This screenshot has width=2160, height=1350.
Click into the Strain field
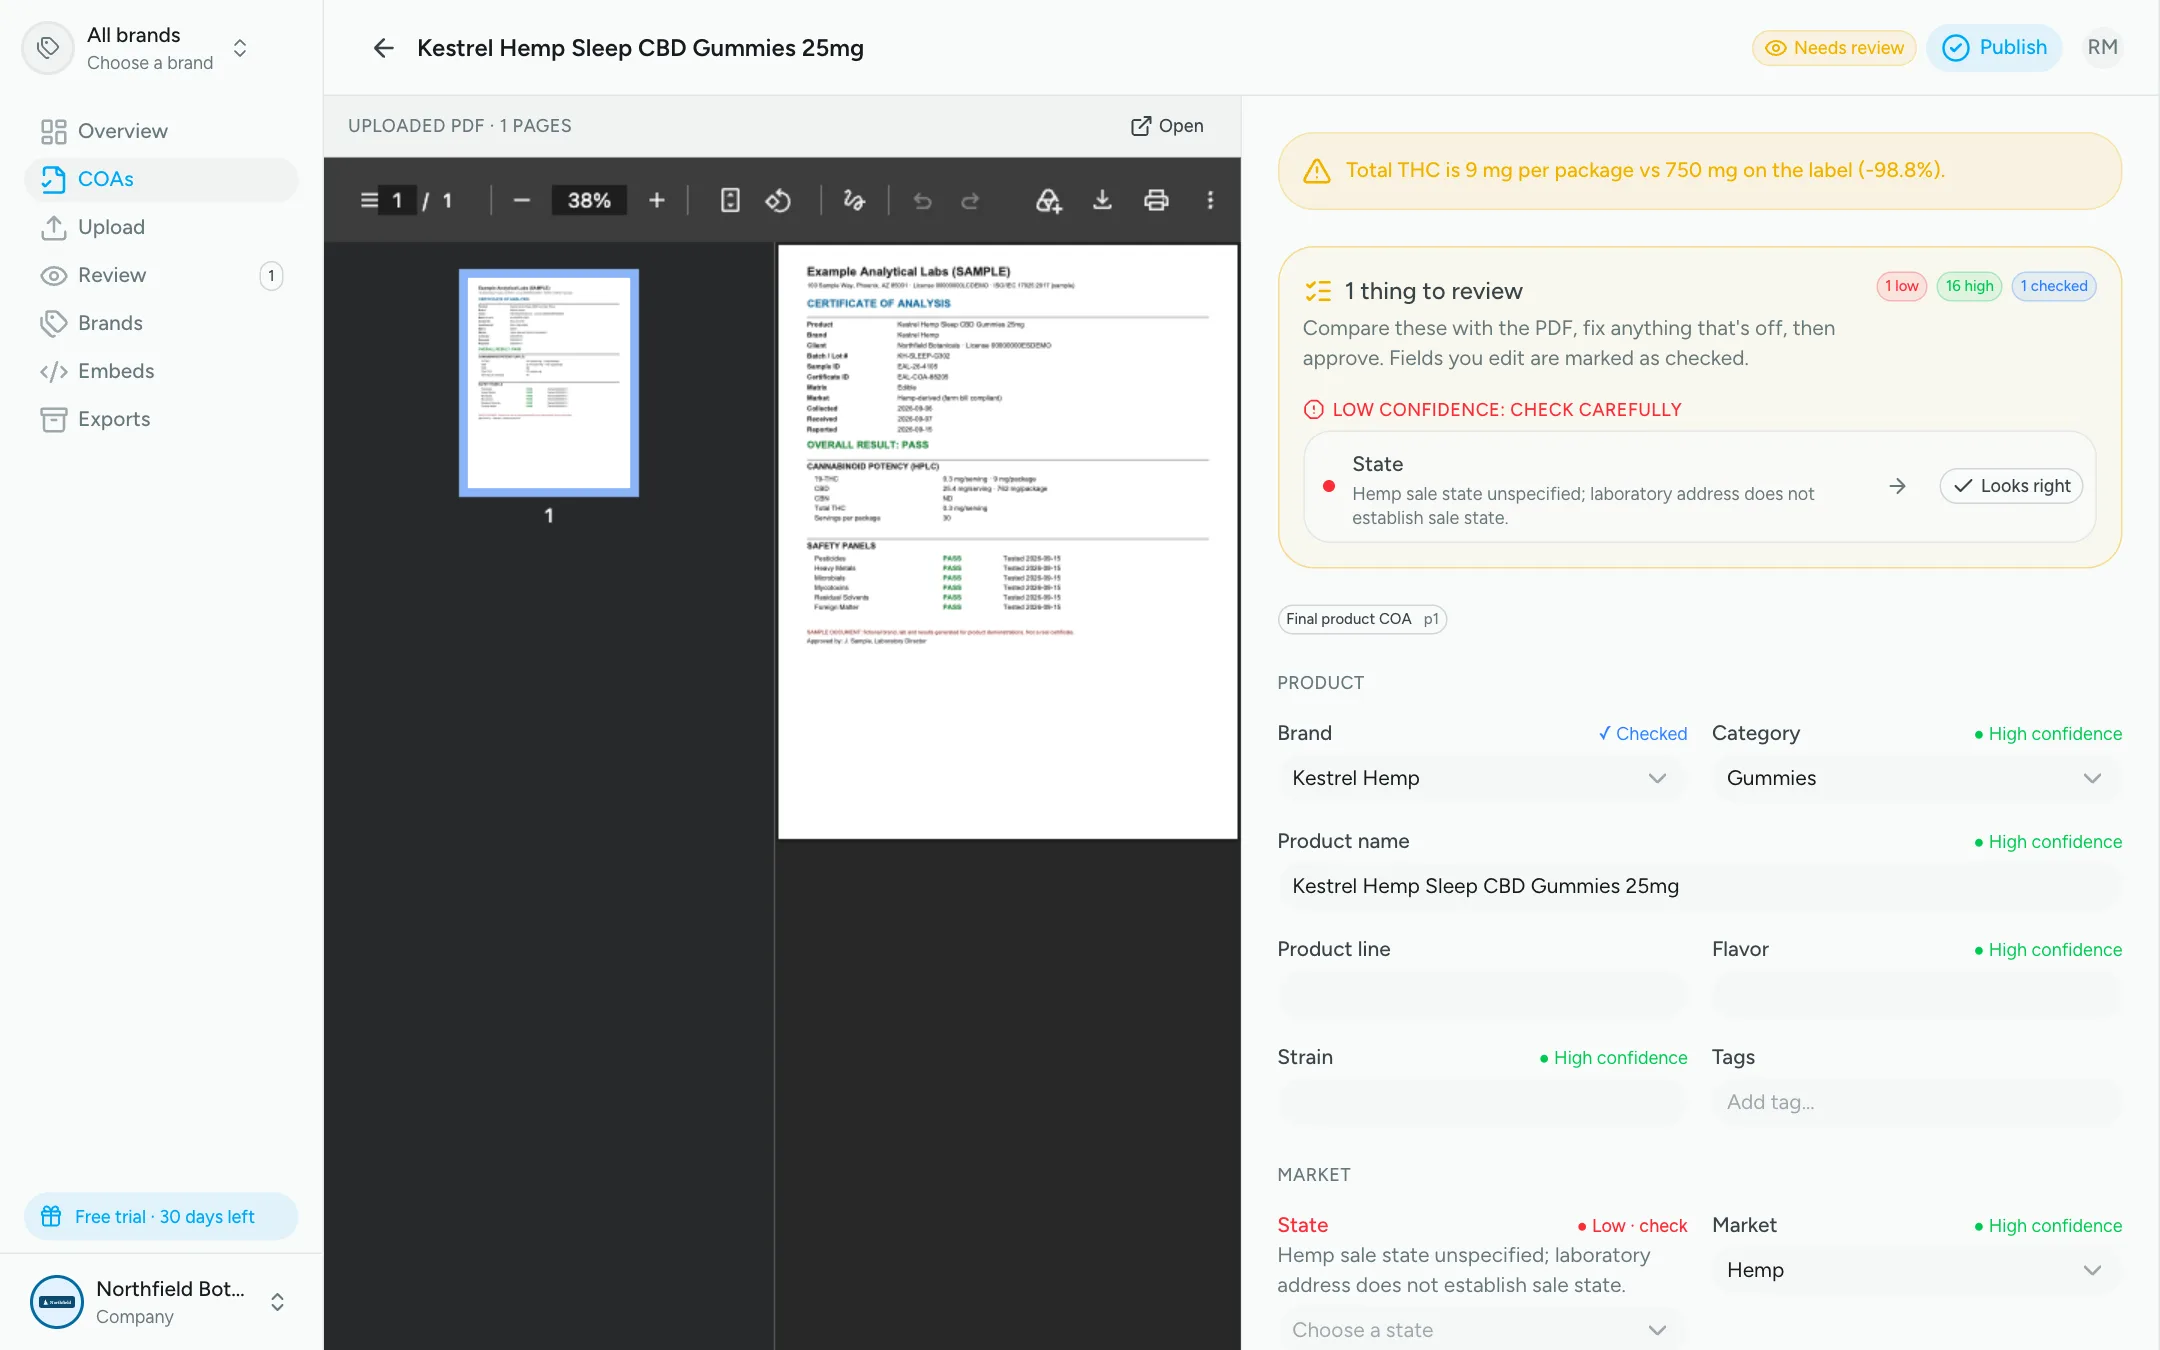[x=1482, y=1102]
